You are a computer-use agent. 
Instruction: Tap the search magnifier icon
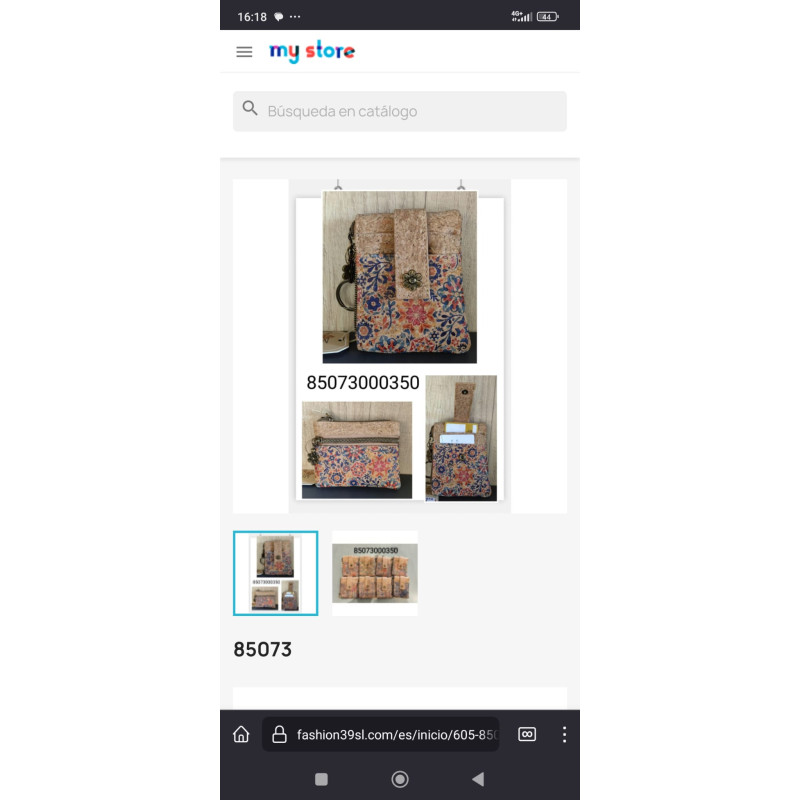[x=250, y=108]
